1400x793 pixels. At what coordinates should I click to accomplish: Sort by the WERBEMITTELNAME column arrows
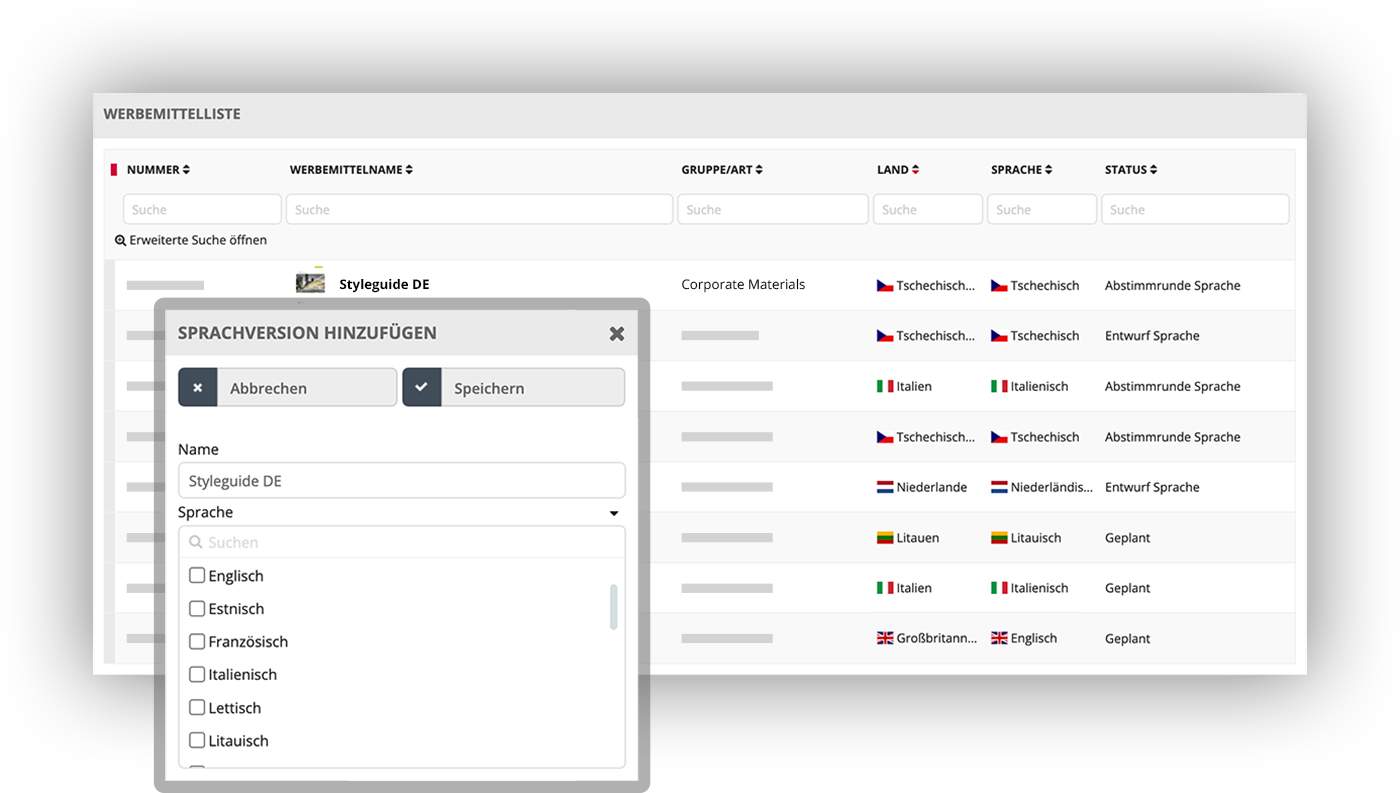[x=409, y=170]
